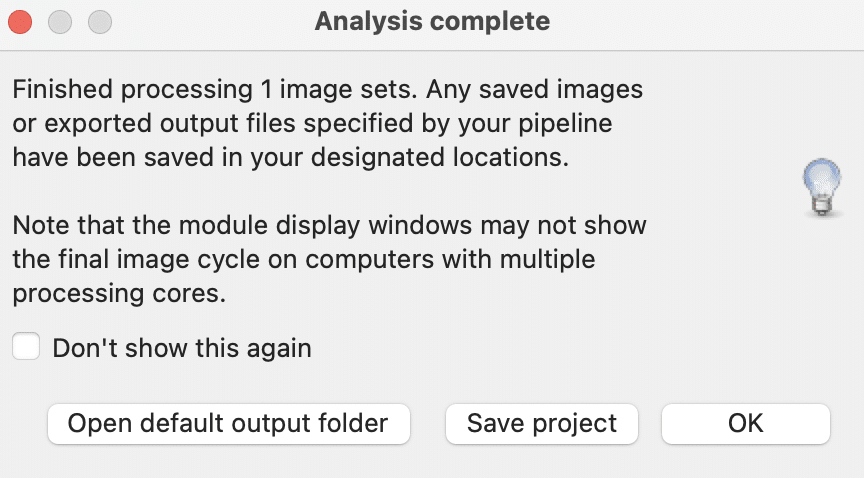Click the "have been saved in your designated locations" line

[290, 157]
